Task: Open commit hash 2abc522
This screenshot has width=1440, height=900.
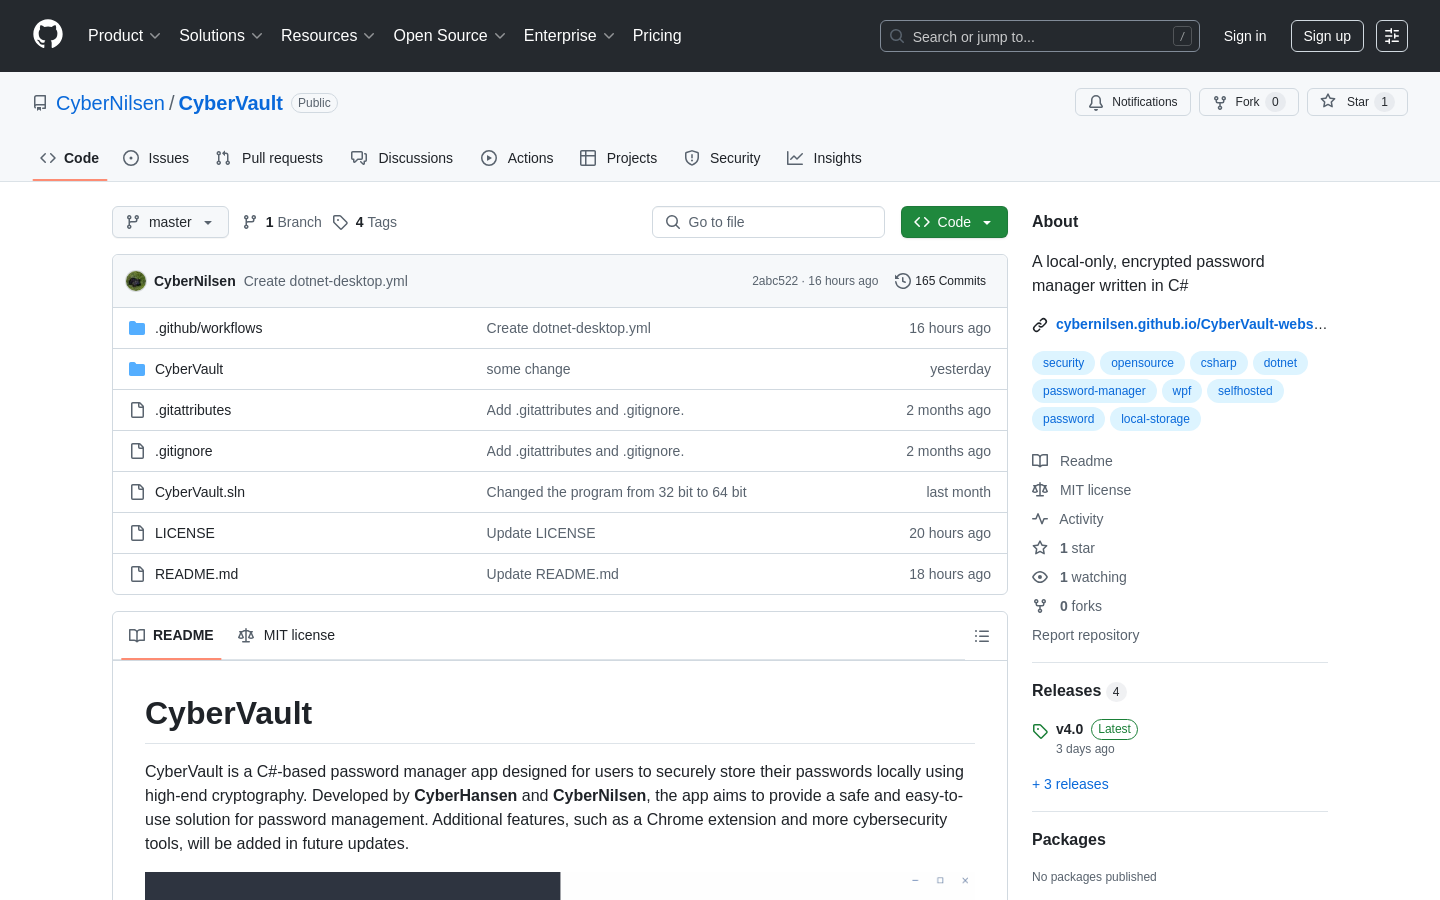Action: tap(775, 281)
